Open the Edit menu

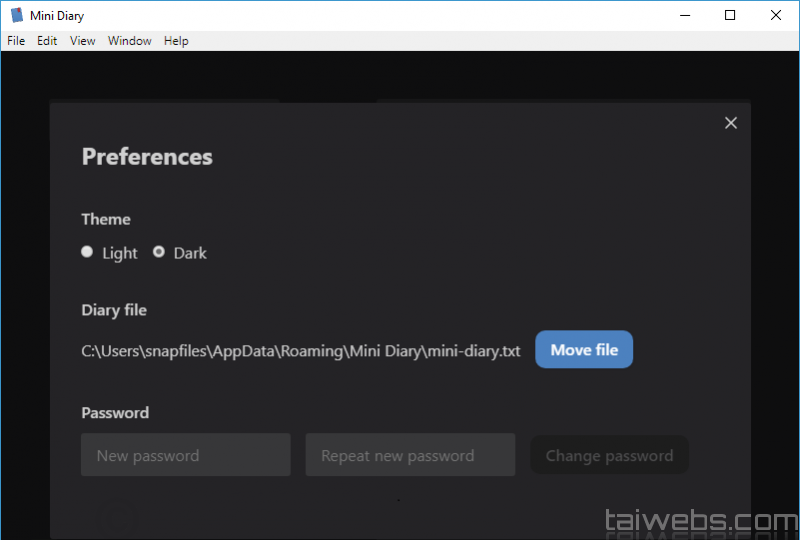(x=47, y=41)
